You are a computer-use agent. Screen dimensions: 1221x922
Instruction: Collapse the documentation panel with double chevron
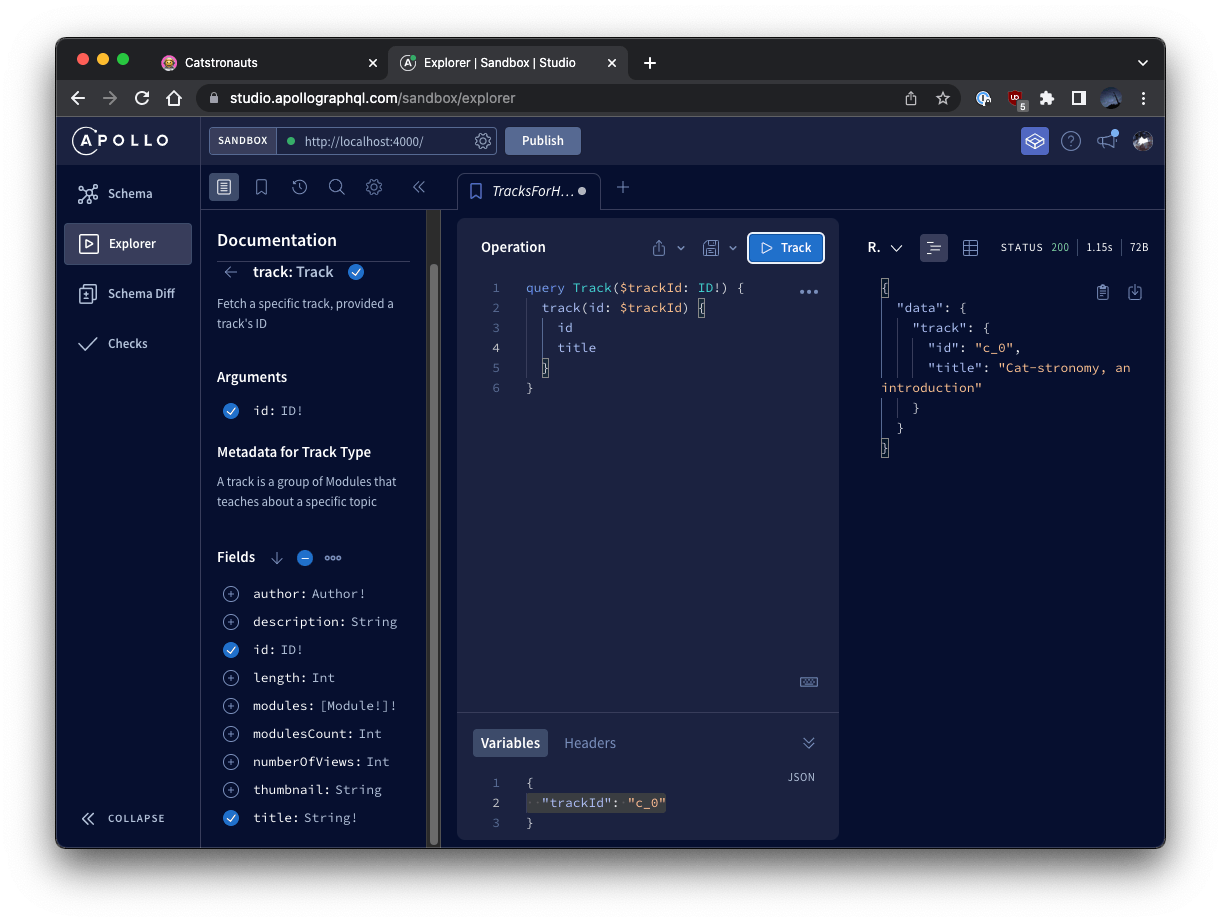pos(419,187)
